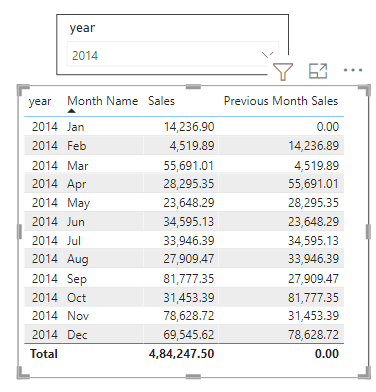Sort by the year column header
Screen dimensions: 376x392
pyautogui.click(x=40, y=101)
